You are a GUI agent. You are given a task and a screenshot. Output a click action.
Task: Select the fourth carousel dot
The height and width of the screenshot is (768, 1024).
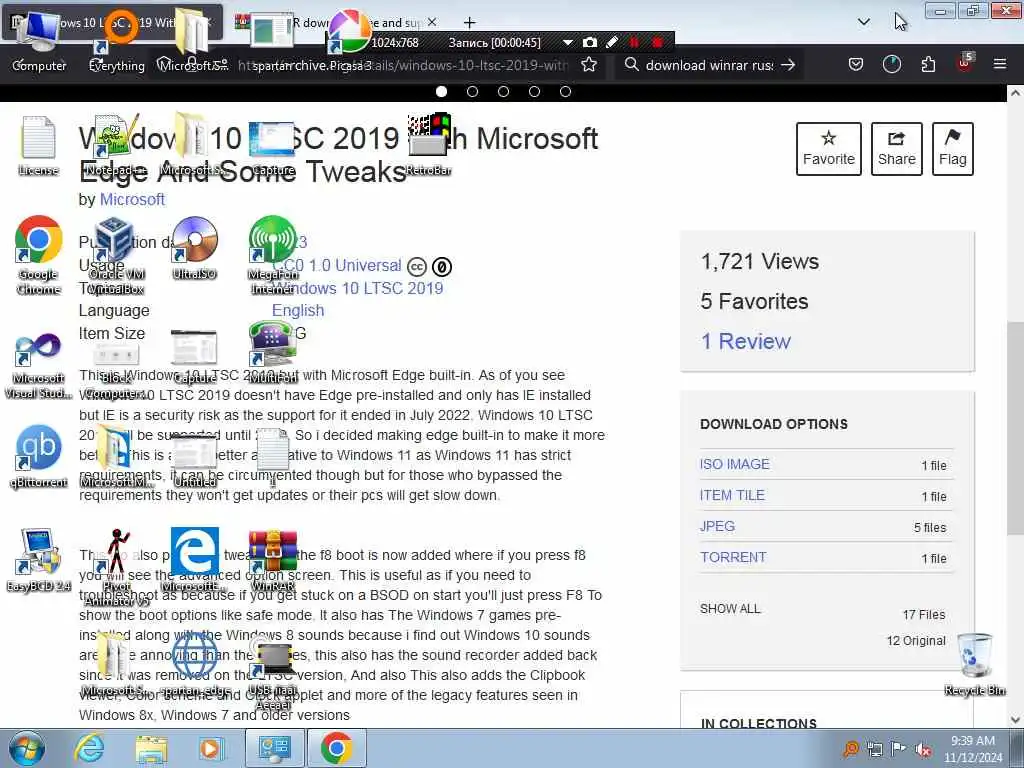[534, 91]
